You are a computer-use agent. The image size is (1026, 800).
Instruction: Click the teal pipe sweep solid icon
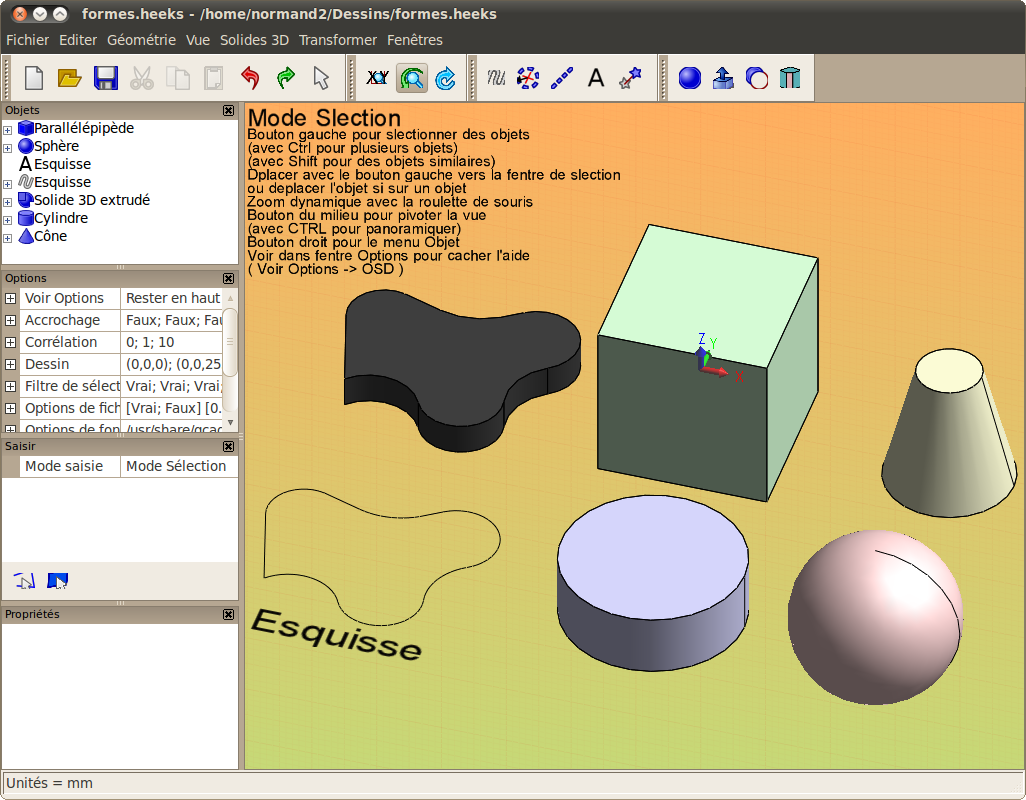(x=790, y=78)
